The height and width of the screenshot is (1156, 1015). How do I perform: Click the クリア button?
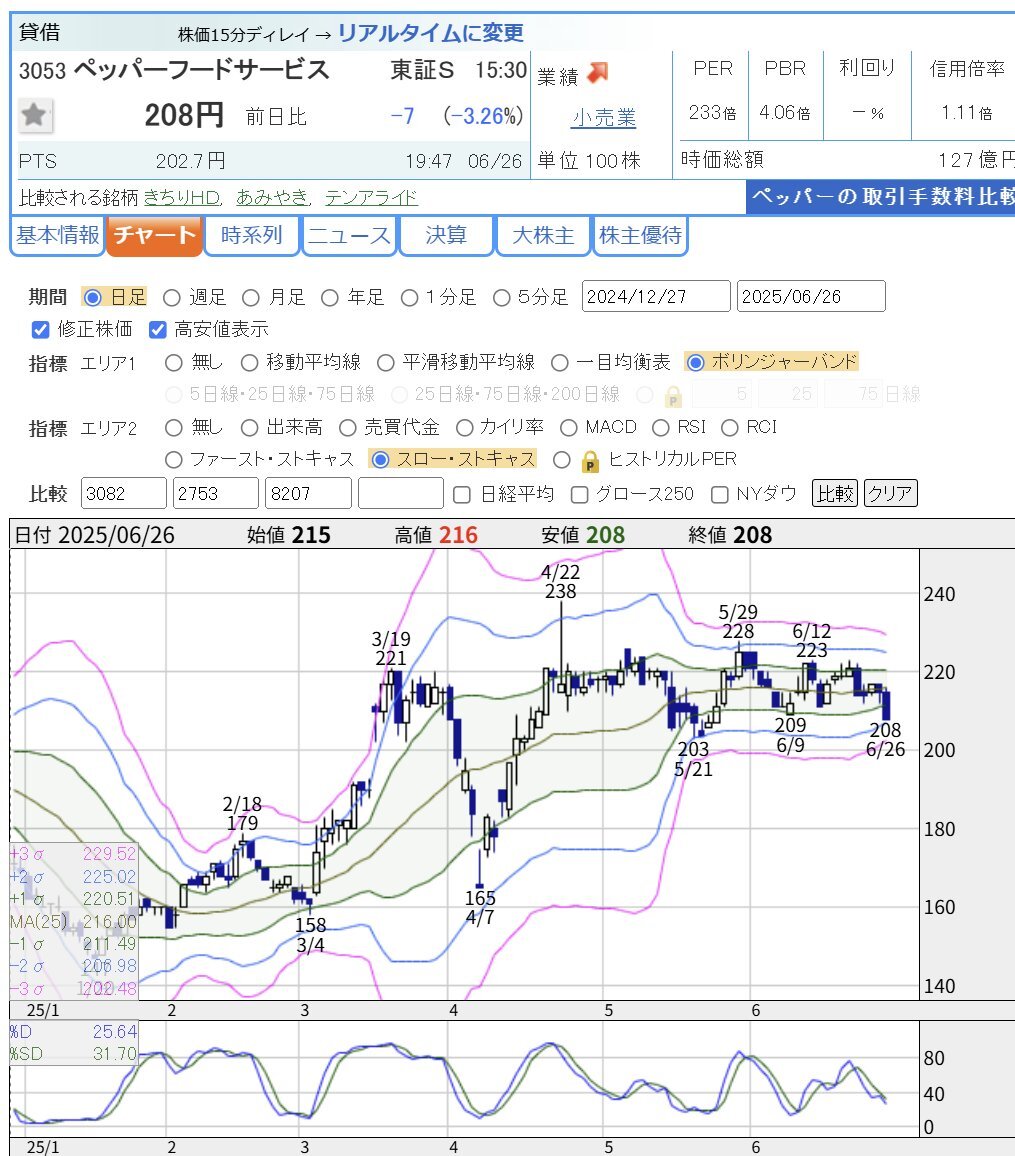890,493
